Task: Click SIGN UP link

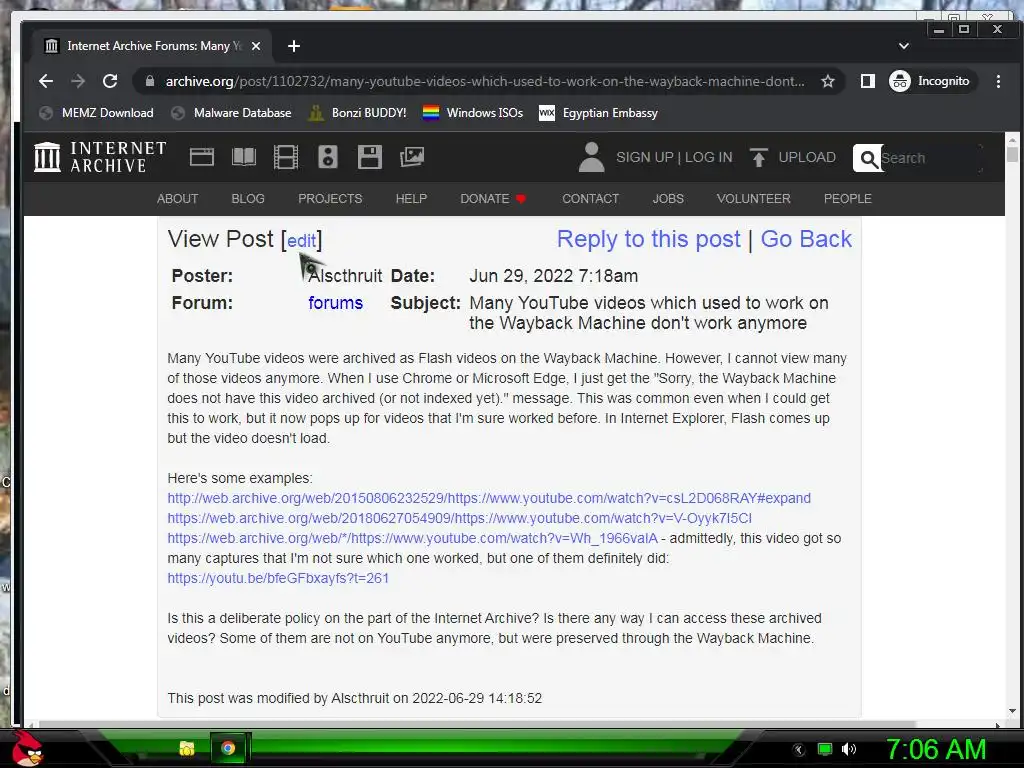Action: [x=645, y=157]
